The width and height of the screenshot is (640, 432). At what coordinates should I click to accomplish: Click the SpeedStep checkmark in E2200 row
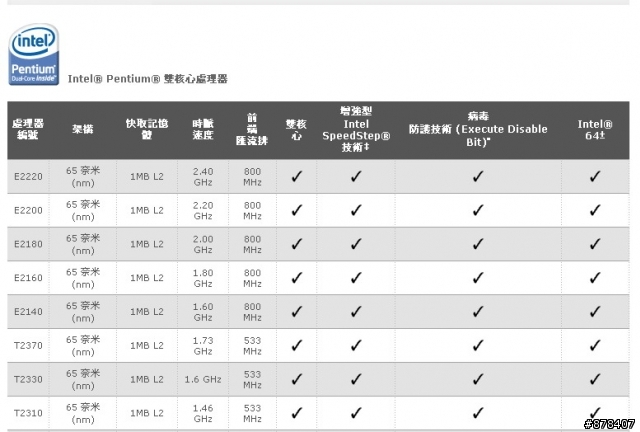(356, 210)
